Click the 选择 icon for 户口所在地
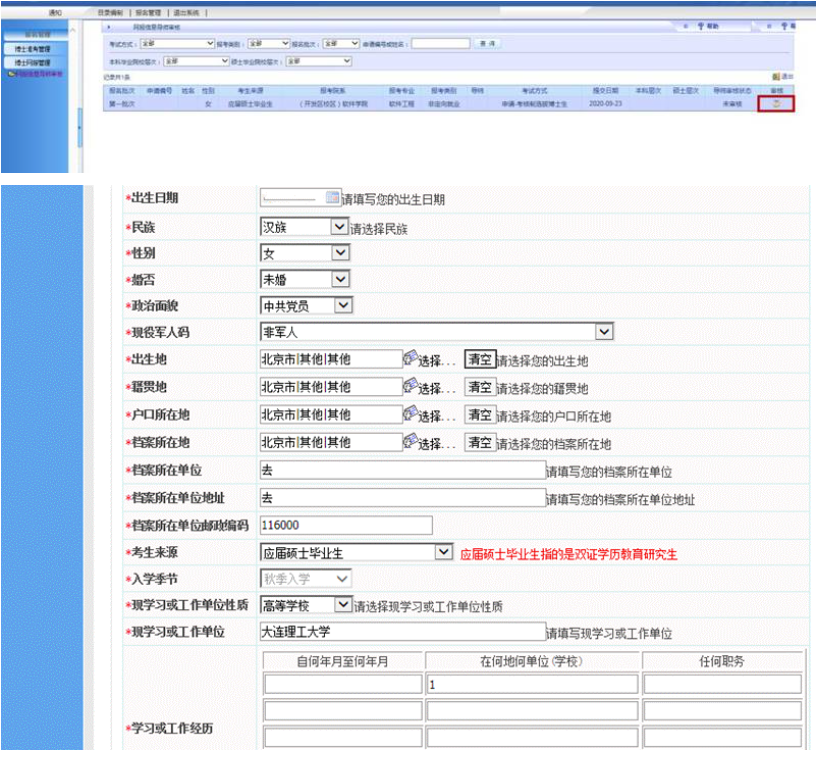Screen dimensions: 821x758 (x=411, y=415)
